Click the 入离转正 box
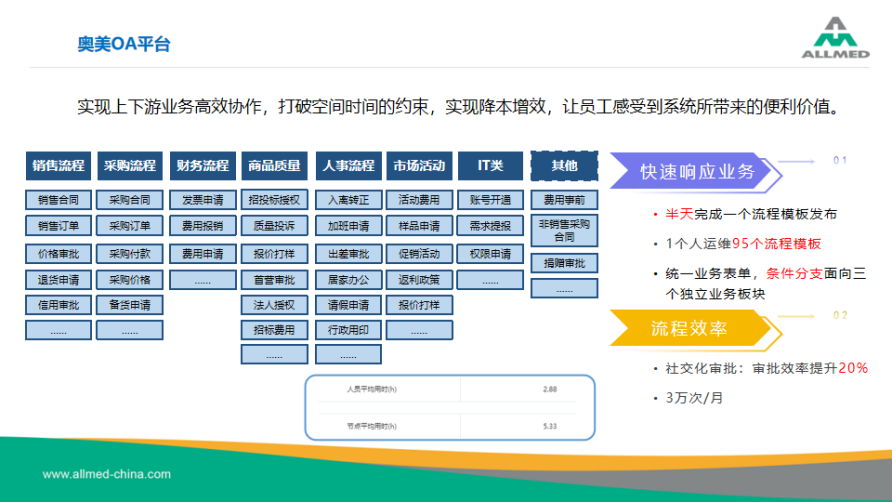 point(348,200)
